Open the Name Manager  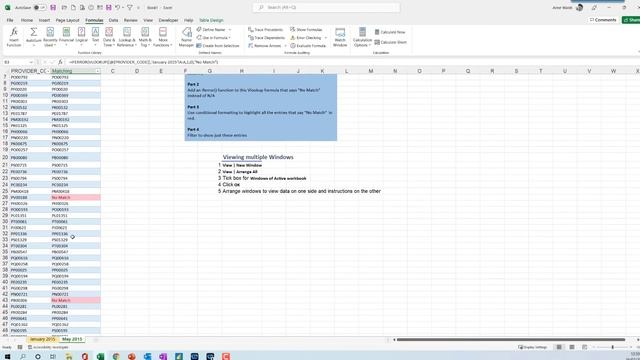pos(186,37)
